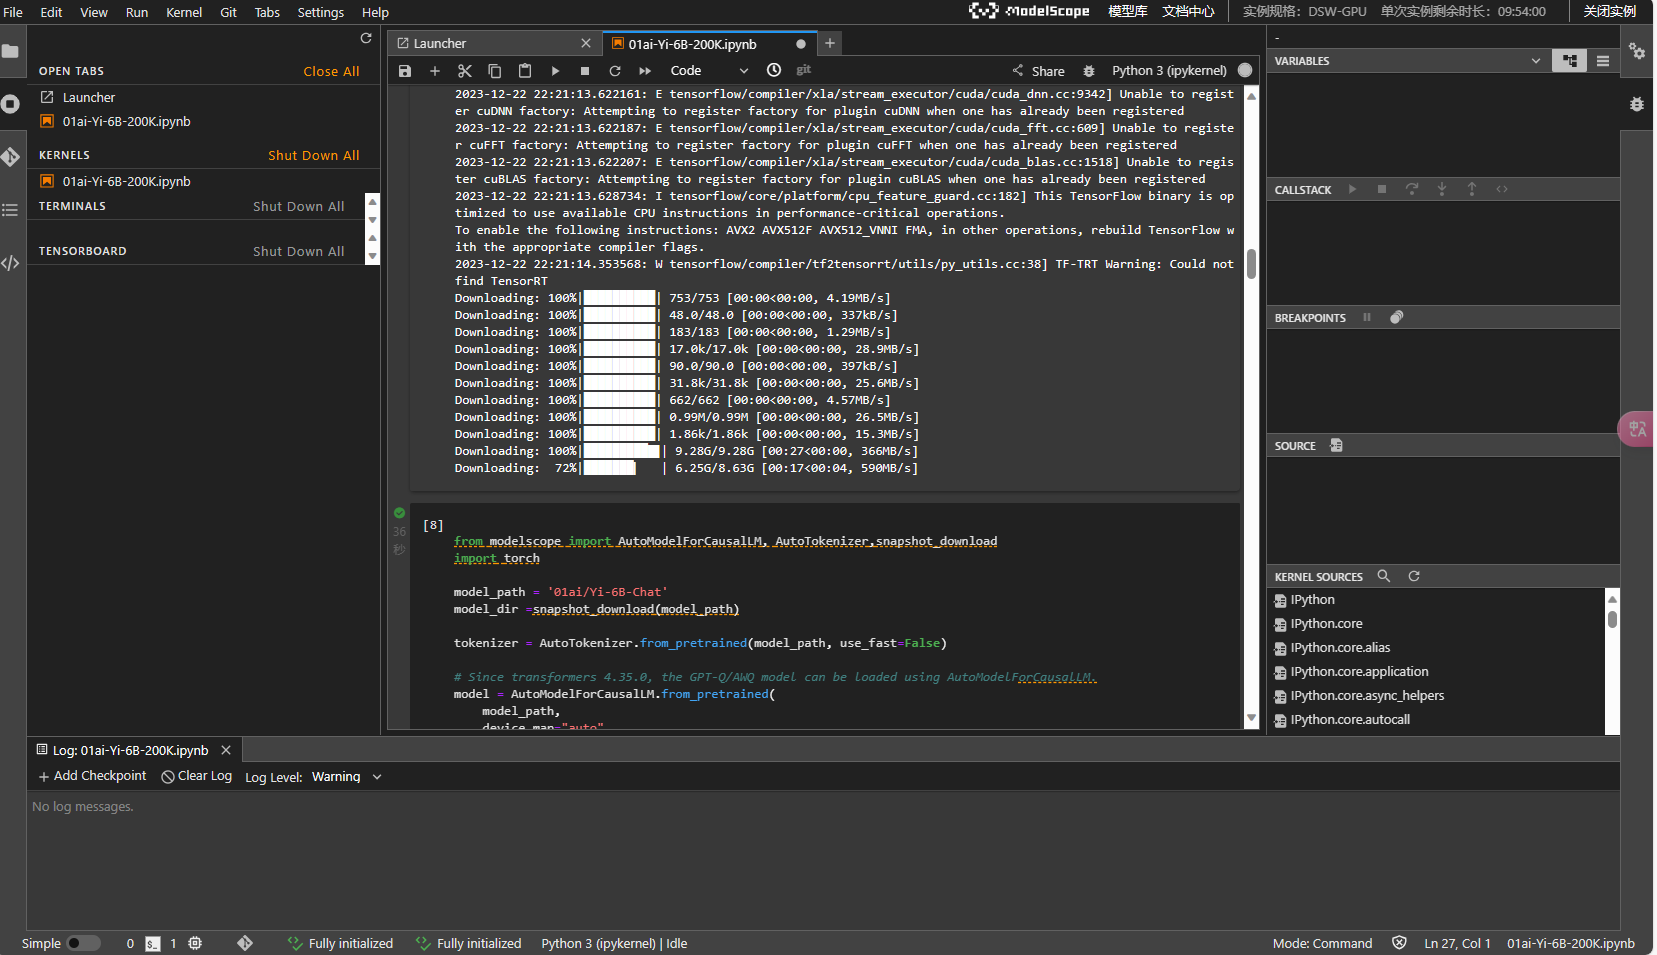The width and height of the screenshot is (1657, 955).
Task: Click the Callstack continue play icon
Action: (x=1352, y=189)
